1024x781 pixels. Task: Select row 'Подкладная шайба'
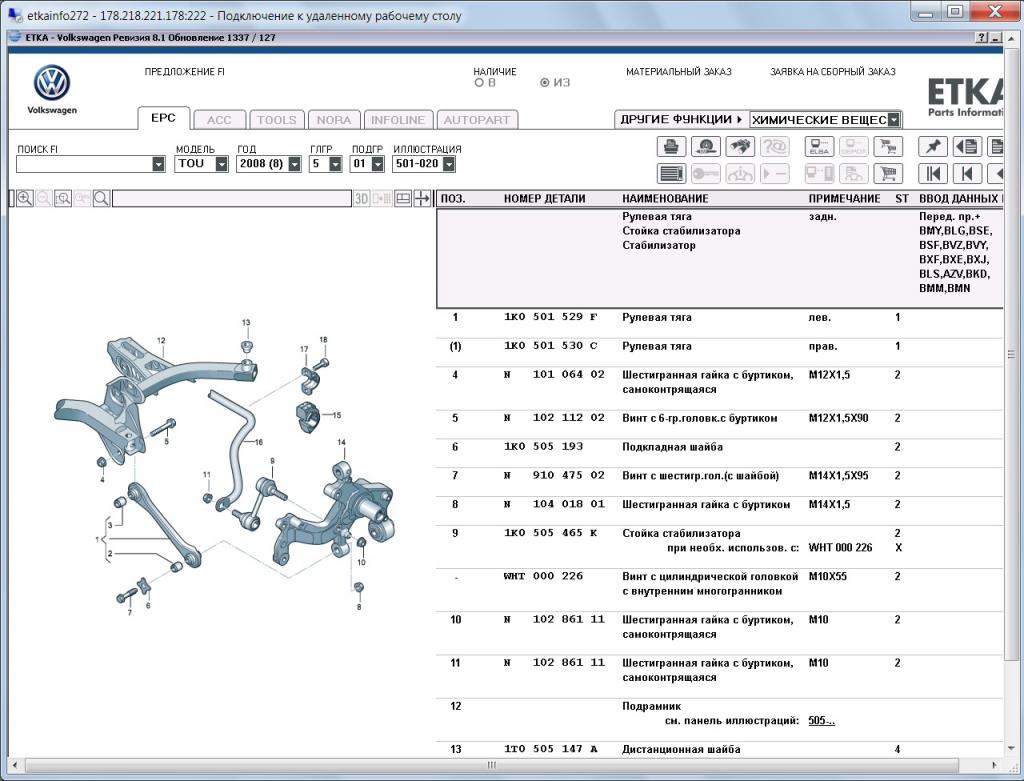[x=719, y=447]
